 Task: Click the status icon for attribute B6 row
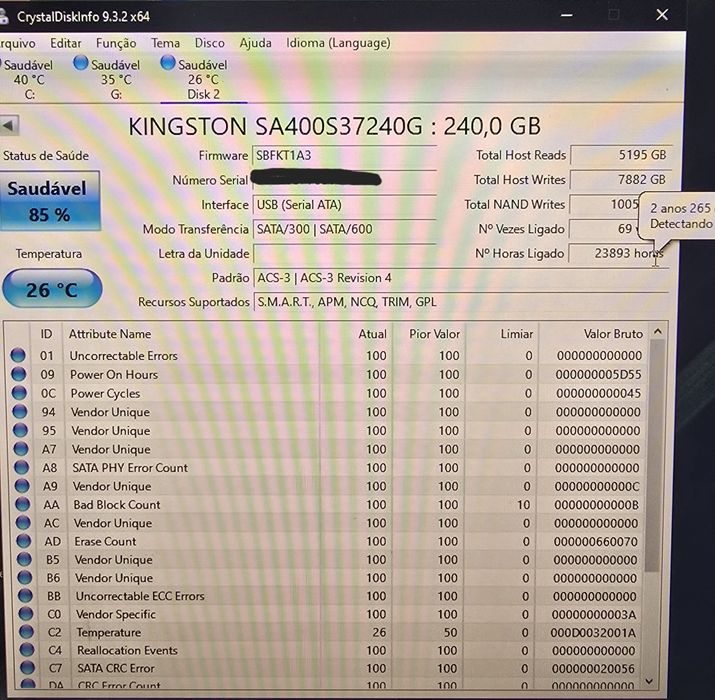24,577
